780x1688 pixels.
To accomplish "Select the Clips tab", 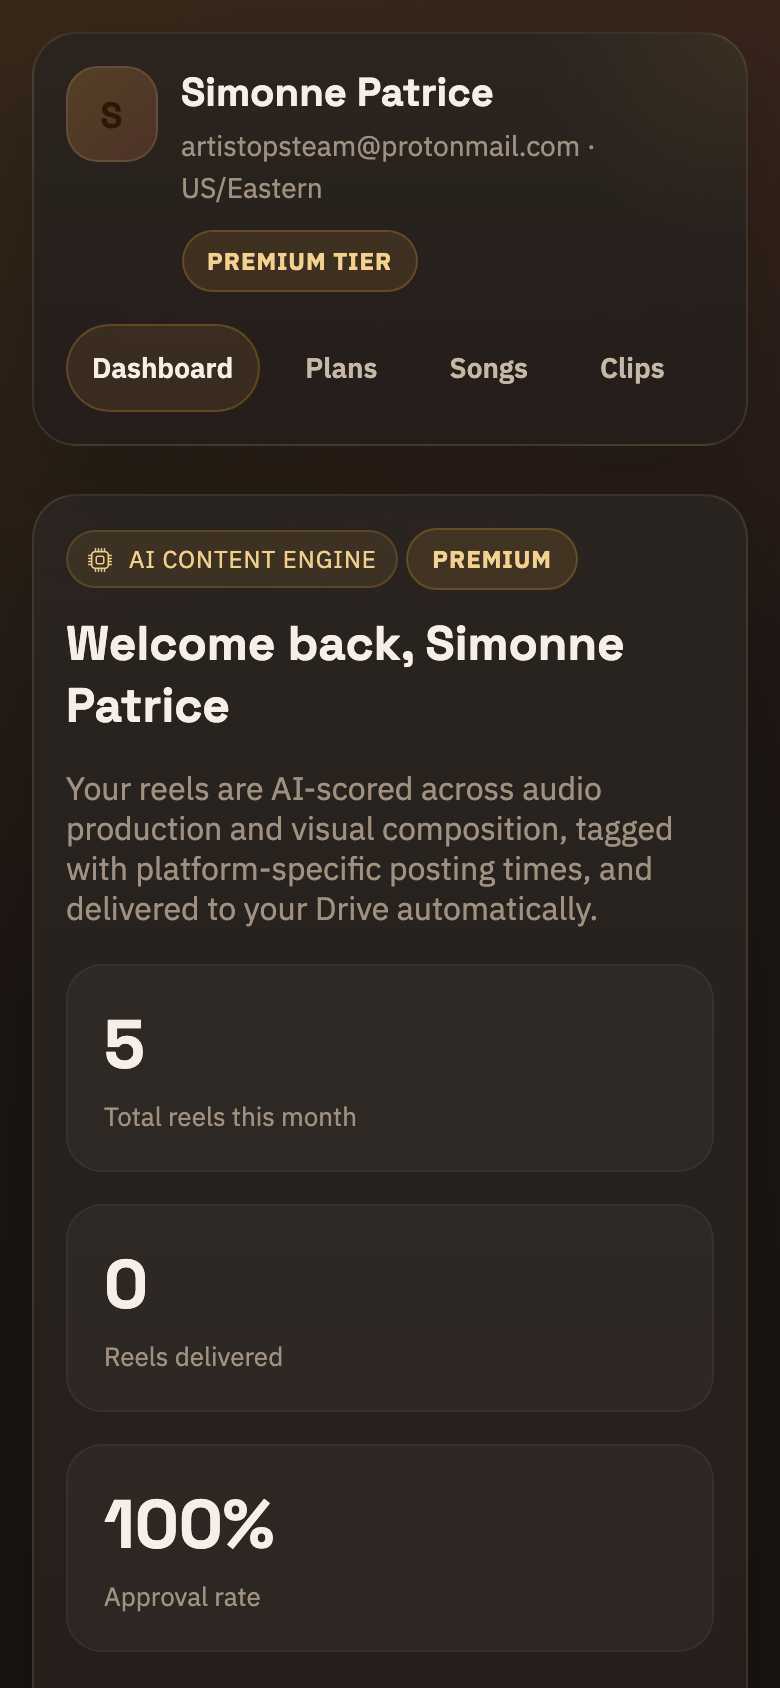I will tap(632, 369).
